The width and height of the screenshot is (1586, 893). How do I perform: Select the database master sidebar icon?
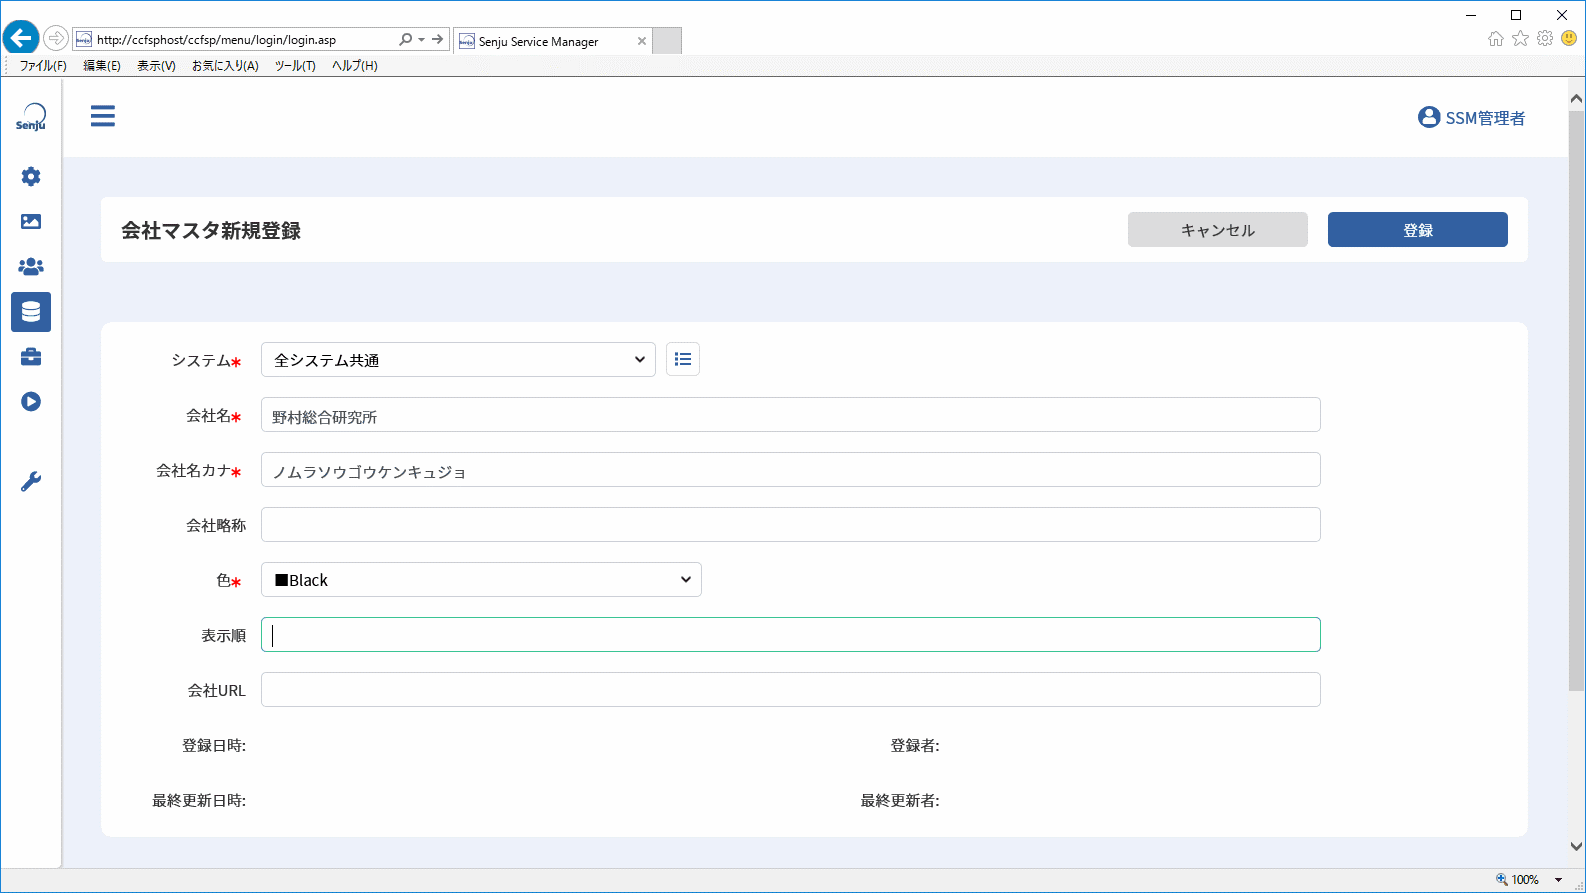click(x=31, y=312)
